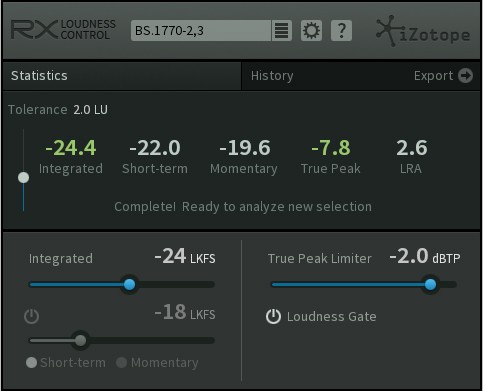Image resolution: width=483 pixels, height=391 pixels.
Task: Click the -18 LKFS slider handle
Action: (80, 340)
